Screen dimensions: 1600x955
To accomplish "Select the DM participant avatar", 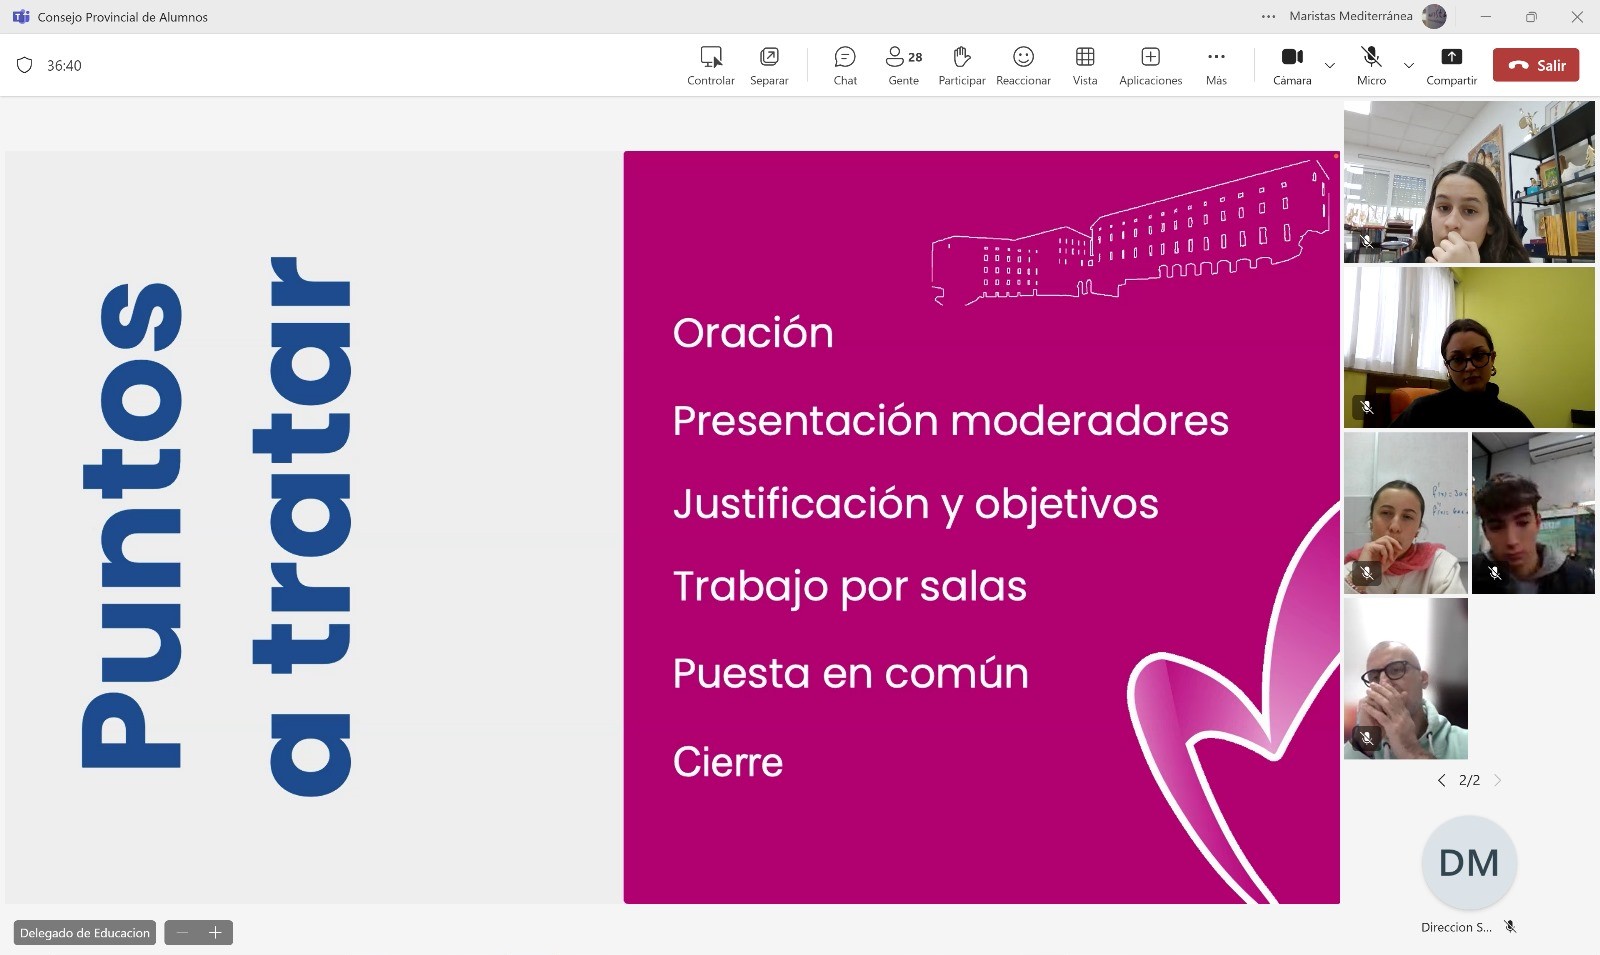I will (x=1469, y=863).
